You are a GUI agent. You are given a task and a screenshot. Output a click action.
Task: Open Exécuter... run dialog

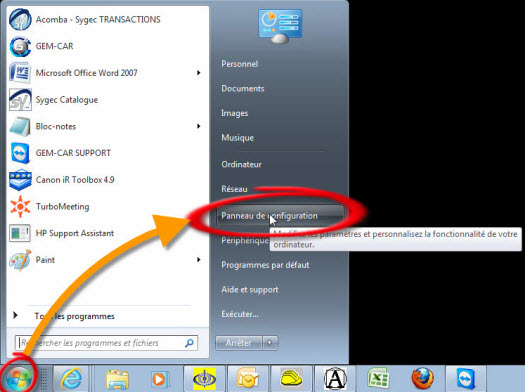click(240, 314)
